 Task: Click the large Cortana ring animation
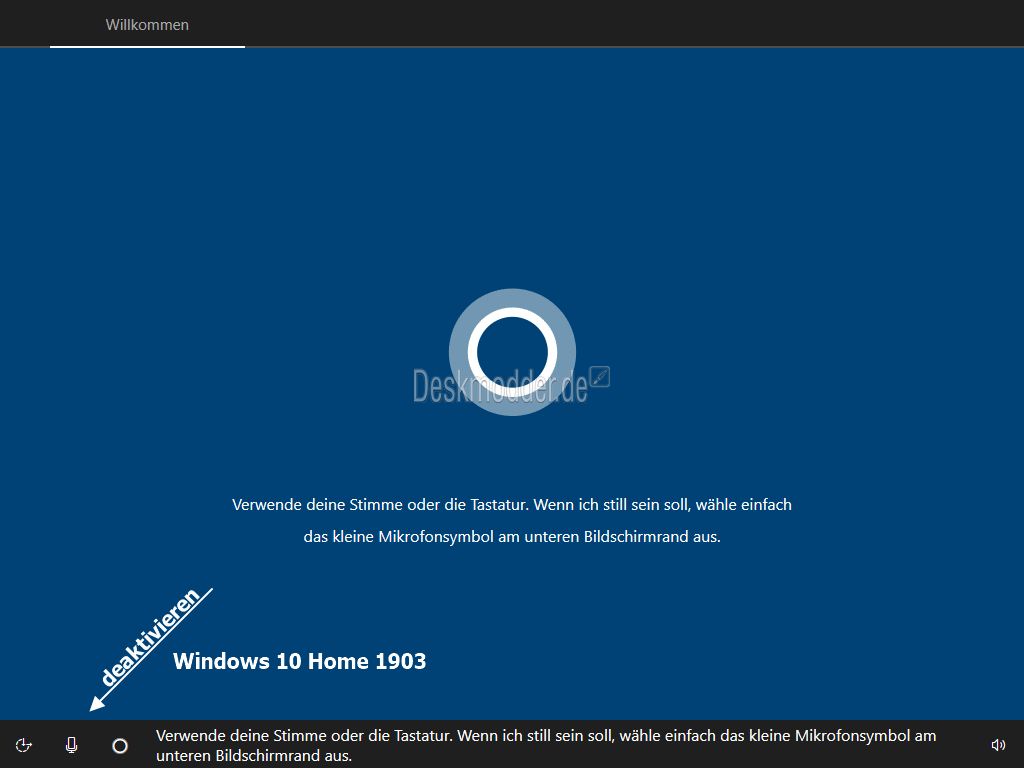point(512,352)
